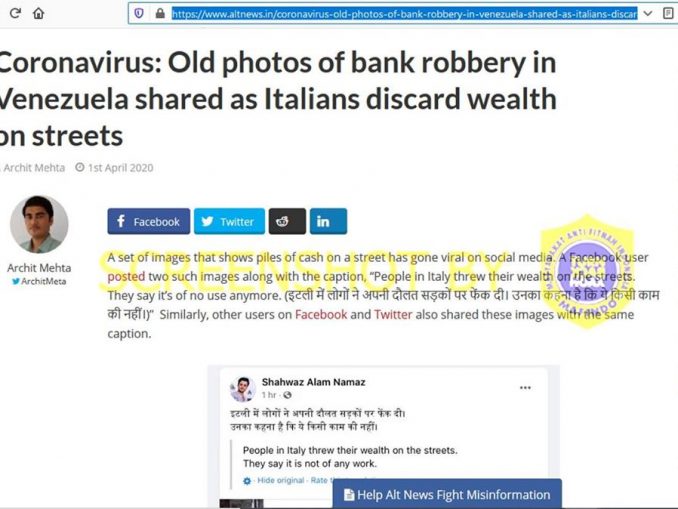Open the reader view icon in address bar

tap(668, 13)
